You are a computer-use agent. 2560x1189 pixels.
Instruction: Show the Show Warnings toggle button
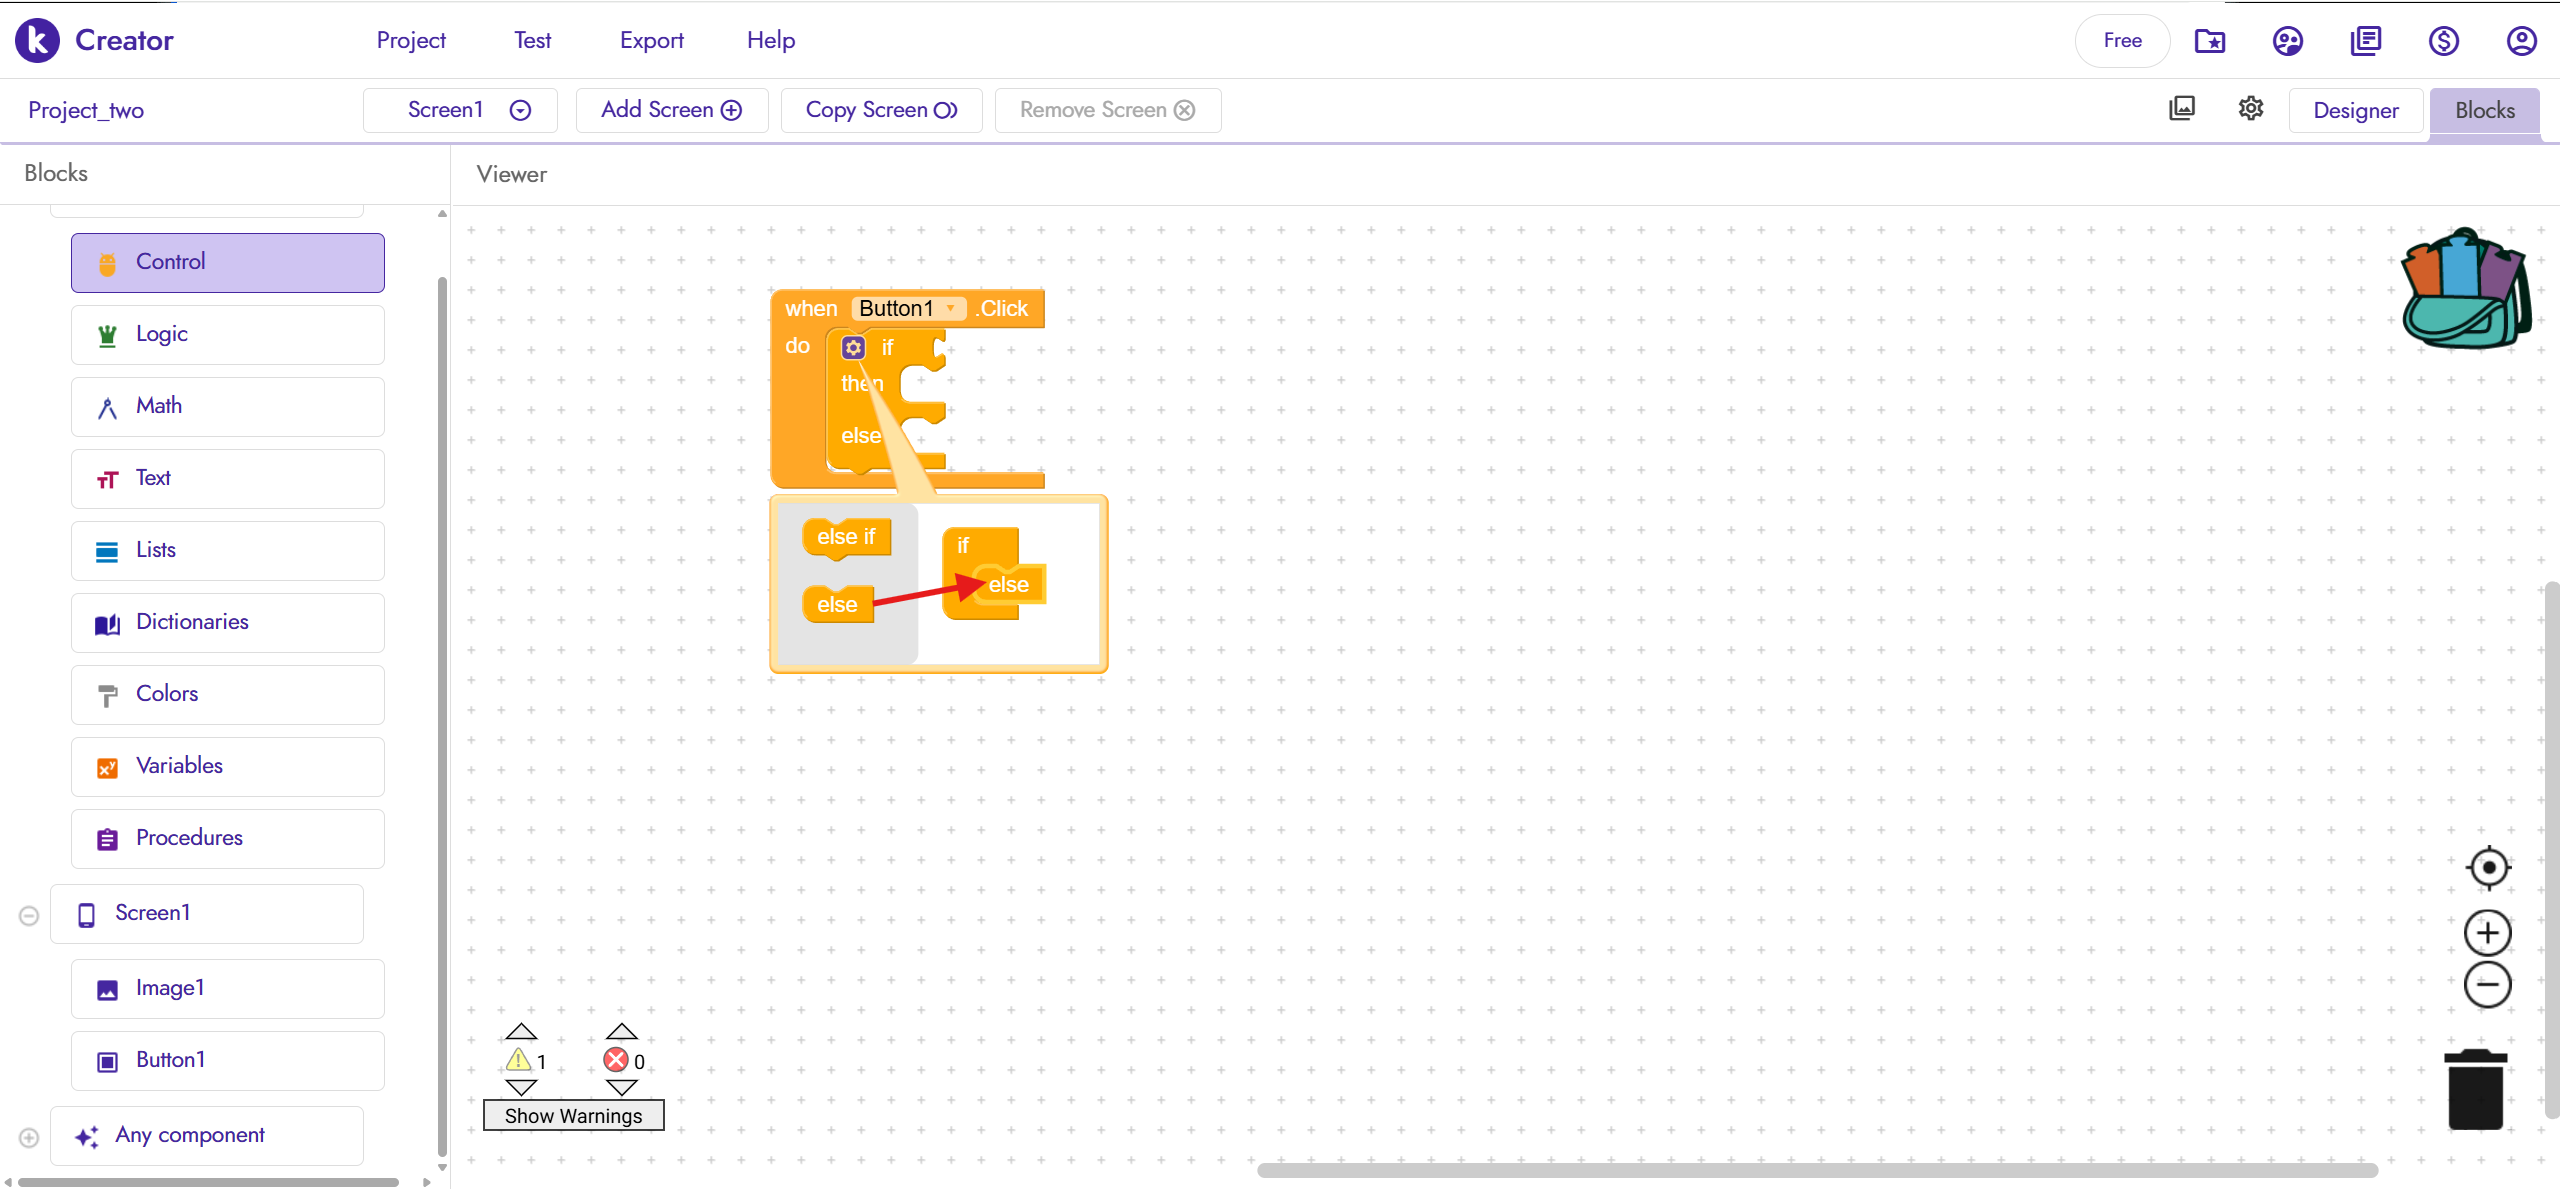(573, 1115)
